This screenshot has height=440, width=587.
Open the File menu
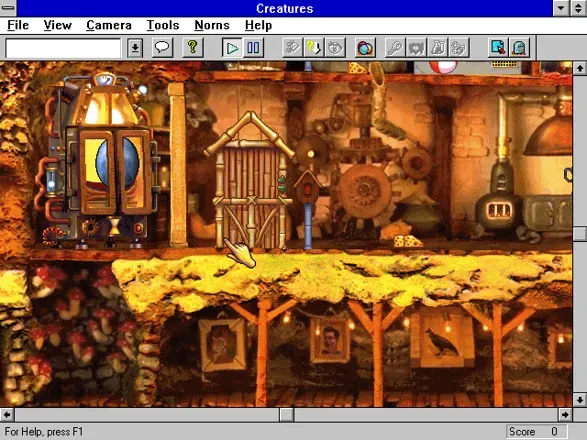point(18,25)
